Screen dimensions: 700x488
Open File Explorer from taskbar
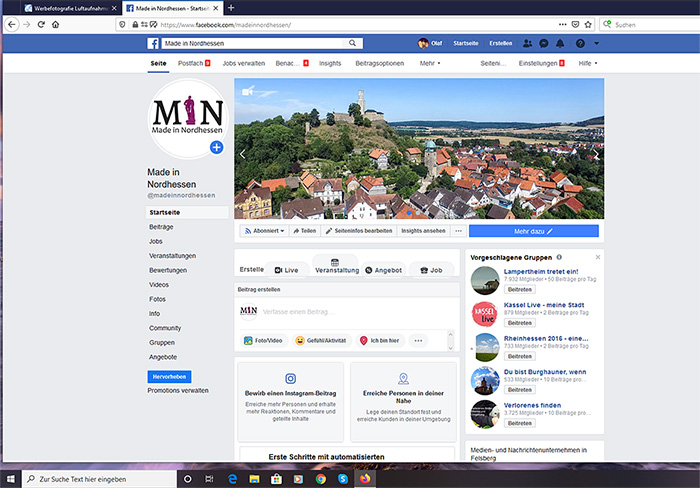click(254, 479)
